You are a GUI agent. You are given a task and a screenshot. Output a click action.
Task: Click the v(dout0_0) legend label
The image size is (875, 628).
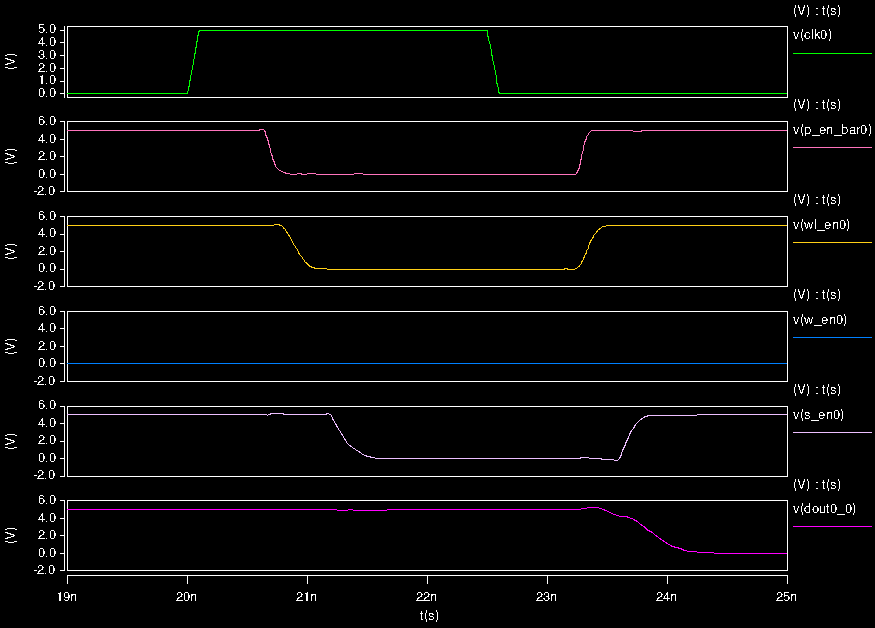[x=825, y=508]
